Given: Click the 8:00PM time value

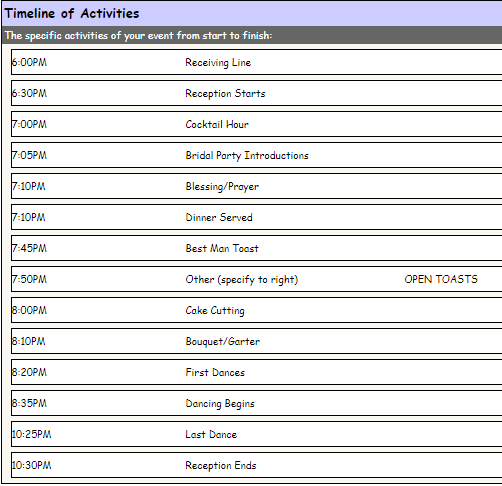Looking at the screenshot, I should point(29,310).
